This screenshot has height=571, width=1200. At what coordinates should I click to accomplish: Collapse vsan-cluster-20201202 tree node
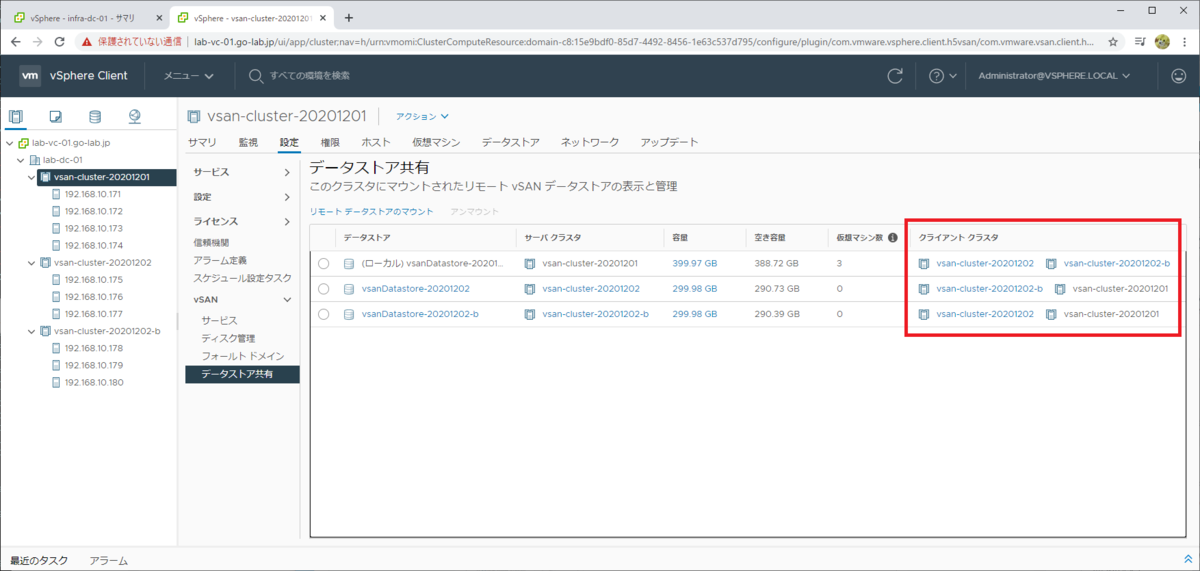click(31, 263)
